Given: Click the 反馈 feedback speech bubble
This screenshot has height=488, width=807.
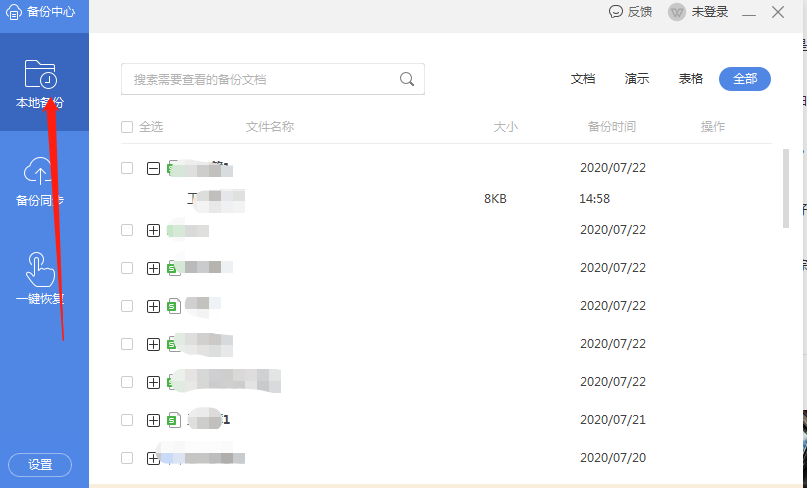Looking at the screenshot, I should [x=616, y=11].
